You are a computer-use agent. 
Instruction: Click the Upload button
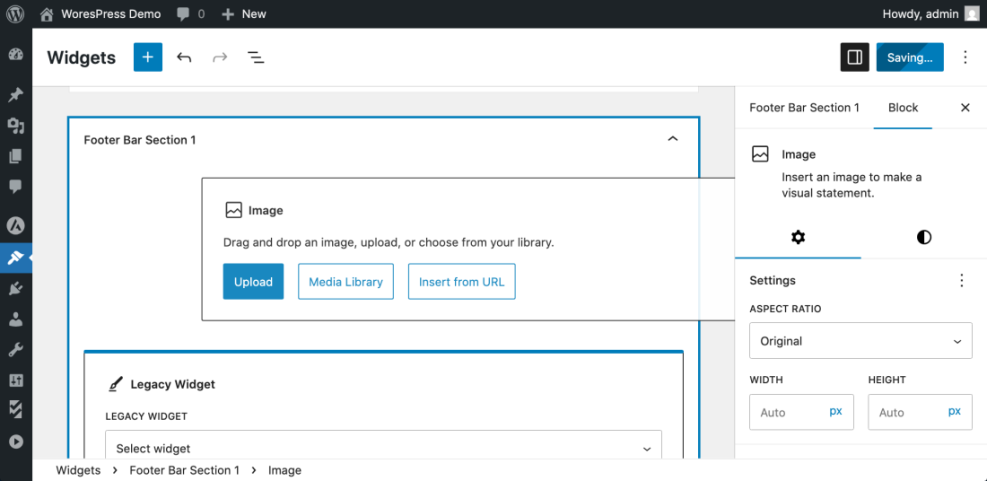(253, 281)
